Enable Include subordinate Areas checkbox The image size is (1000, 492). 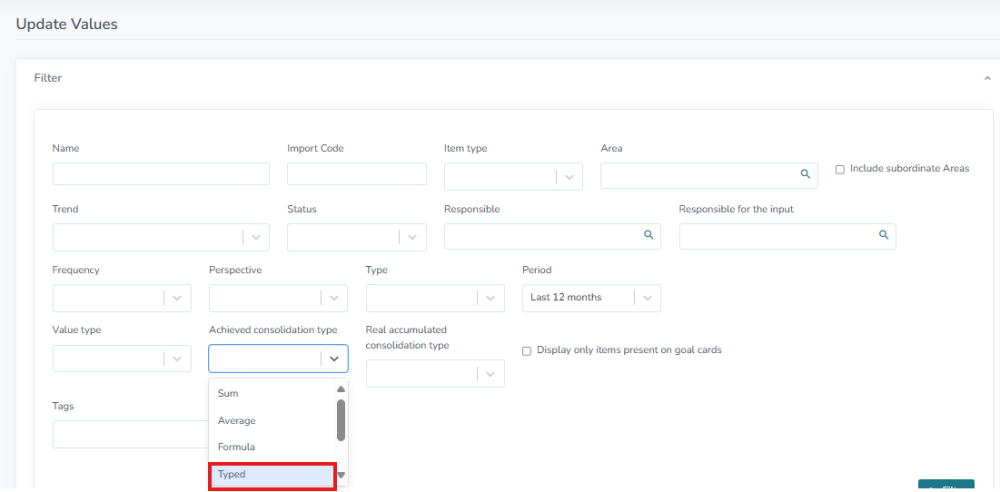840,169
